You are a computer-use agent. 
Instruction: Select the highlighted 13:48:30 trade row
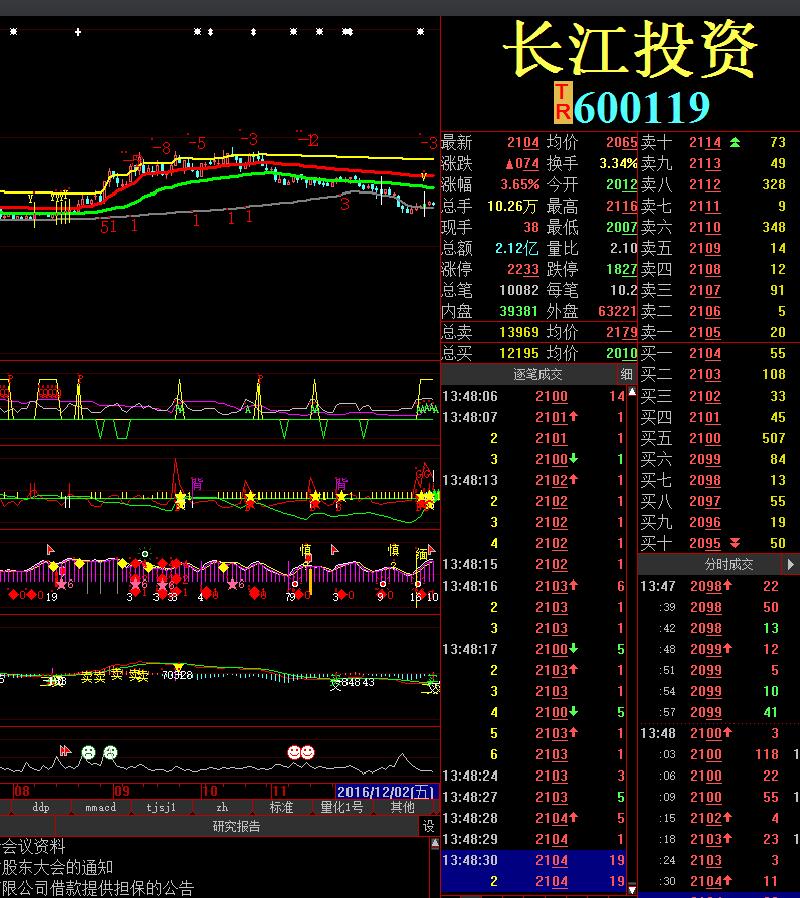[x=534, y=860]
